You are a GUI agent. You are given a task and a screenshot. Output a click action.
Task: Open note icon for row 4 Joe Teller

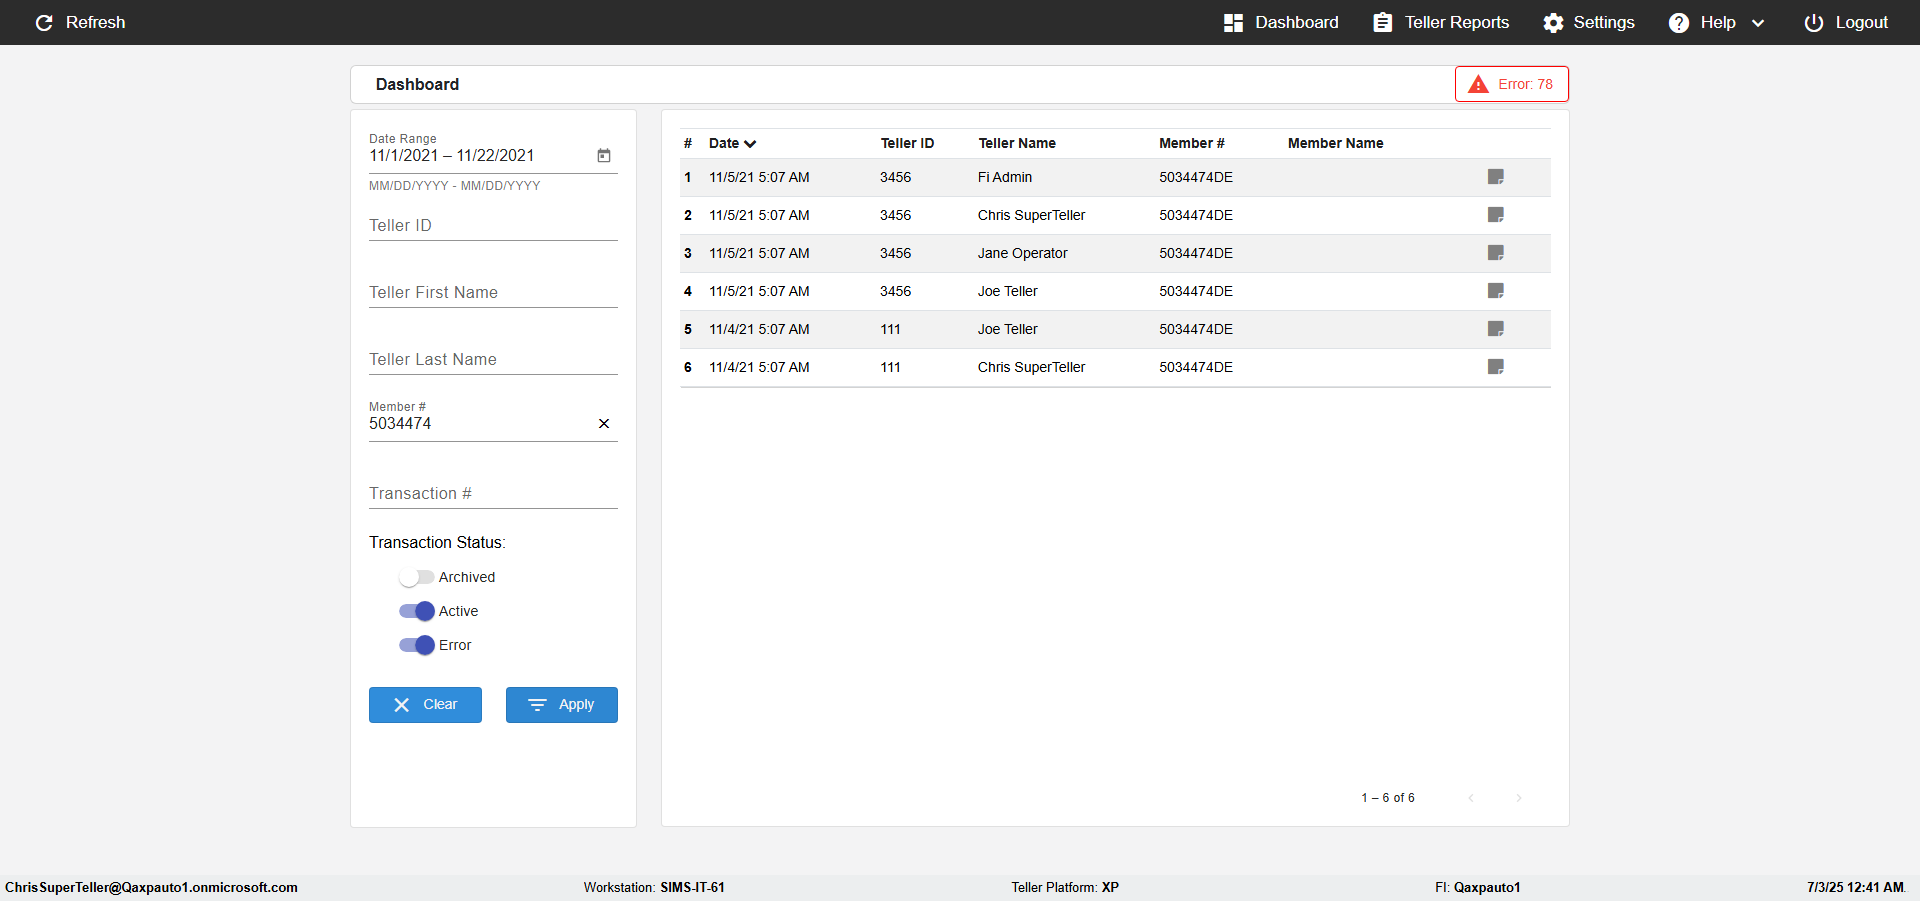click(1496, 291)
